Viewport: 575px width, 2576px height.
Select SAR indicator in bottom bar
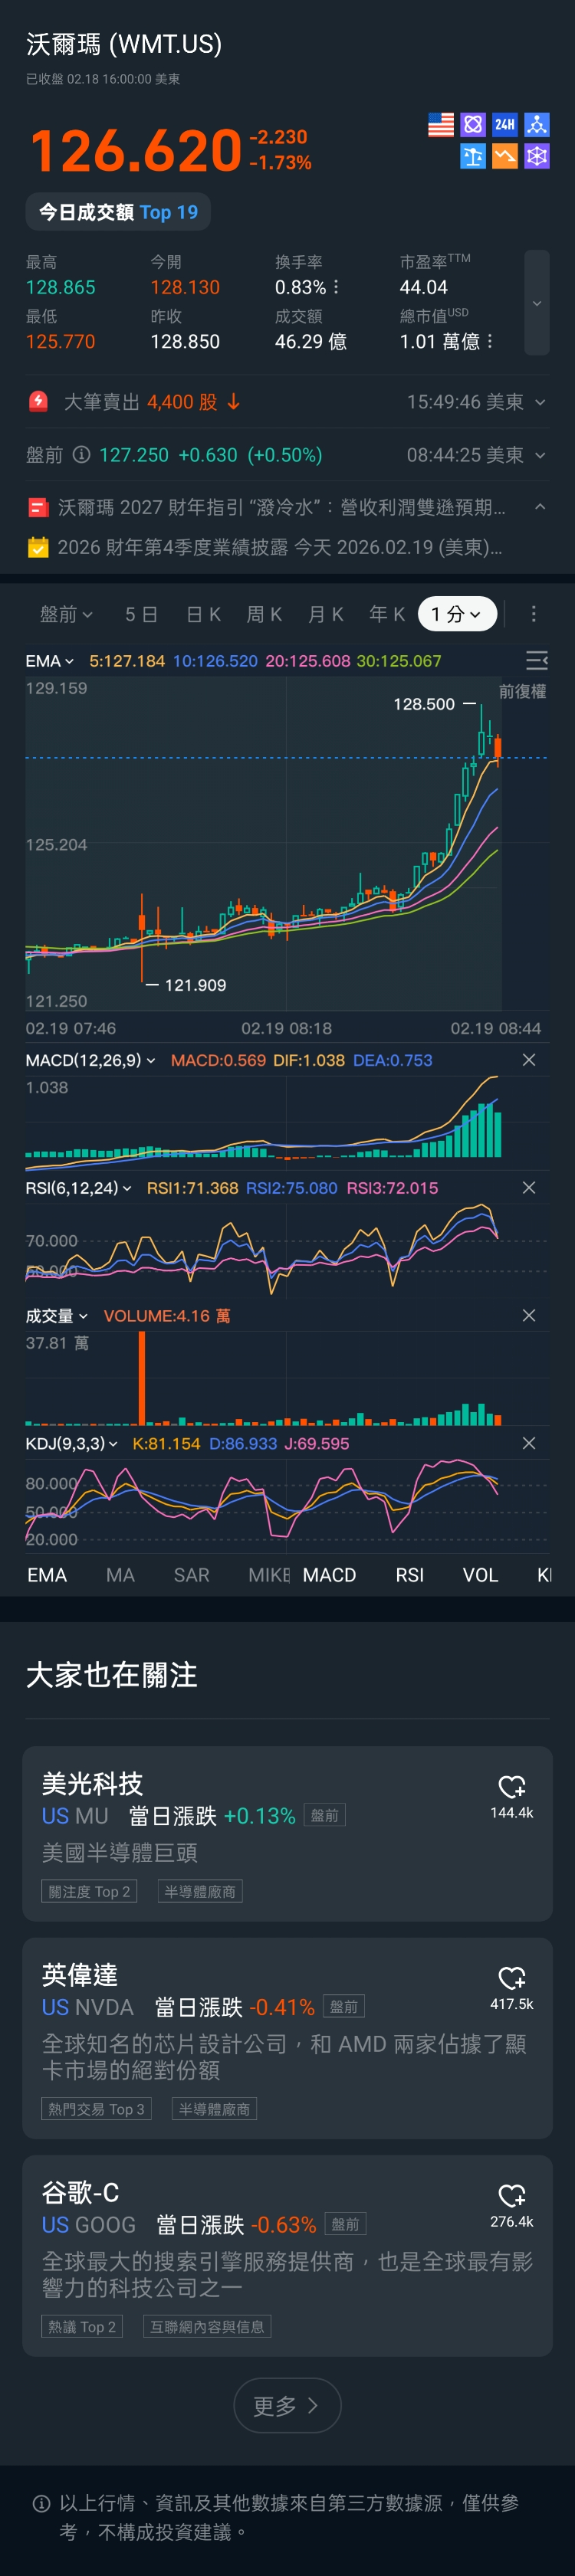pyautogui.click(x=191, y=1575)
